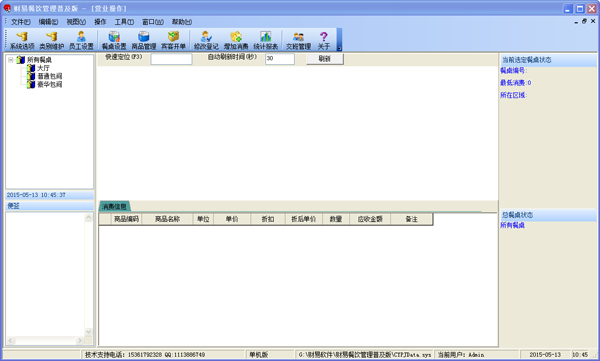Click the app icon in title bar
600x361 pixels.
pos(7,8)
